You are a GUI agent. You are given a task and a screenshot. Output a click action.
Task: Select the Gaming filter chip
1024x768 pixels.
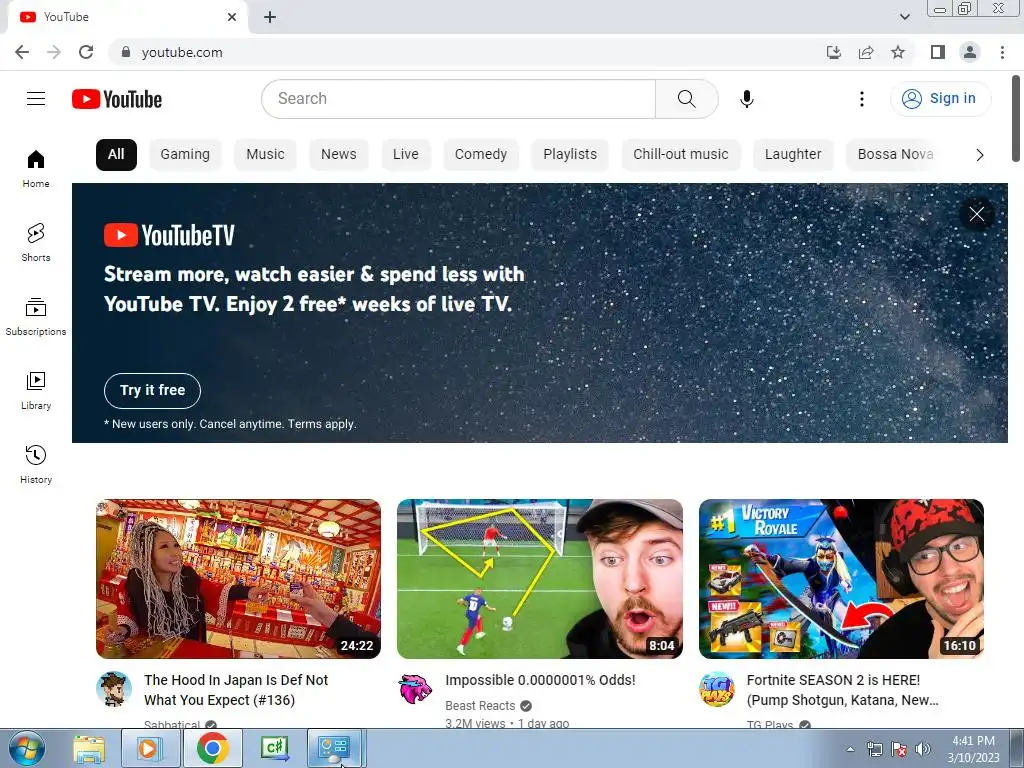click(185, 155)
